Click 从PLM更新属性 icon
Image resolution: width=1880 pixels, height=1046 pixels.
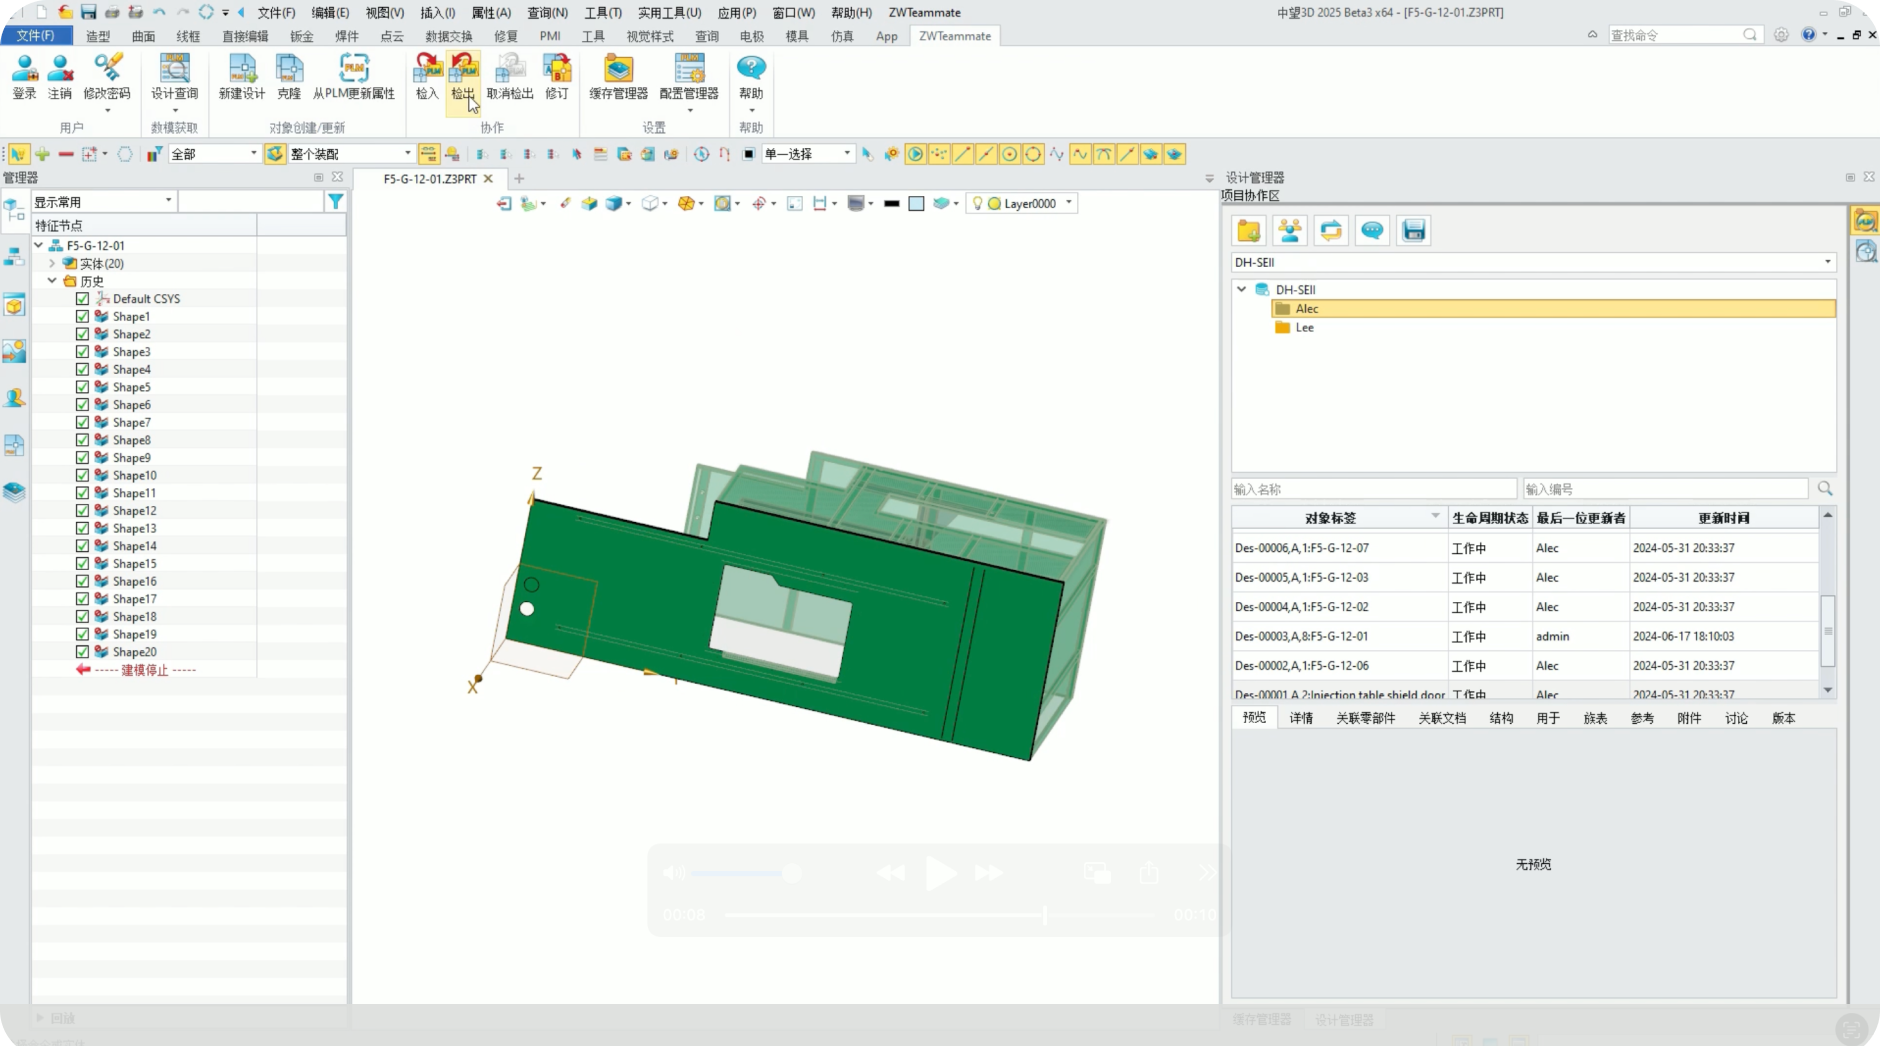click(354, 76)
